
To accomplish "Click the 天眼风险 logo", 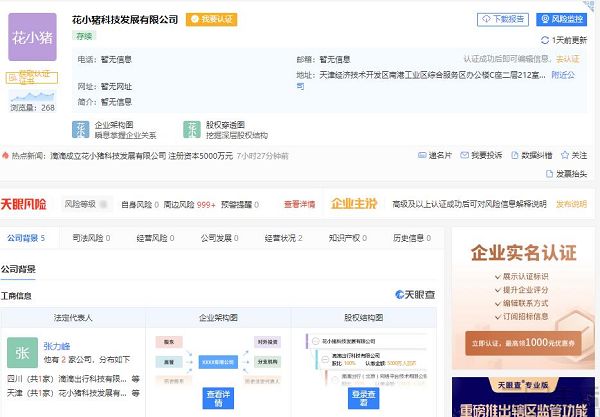I will [23, 204].
